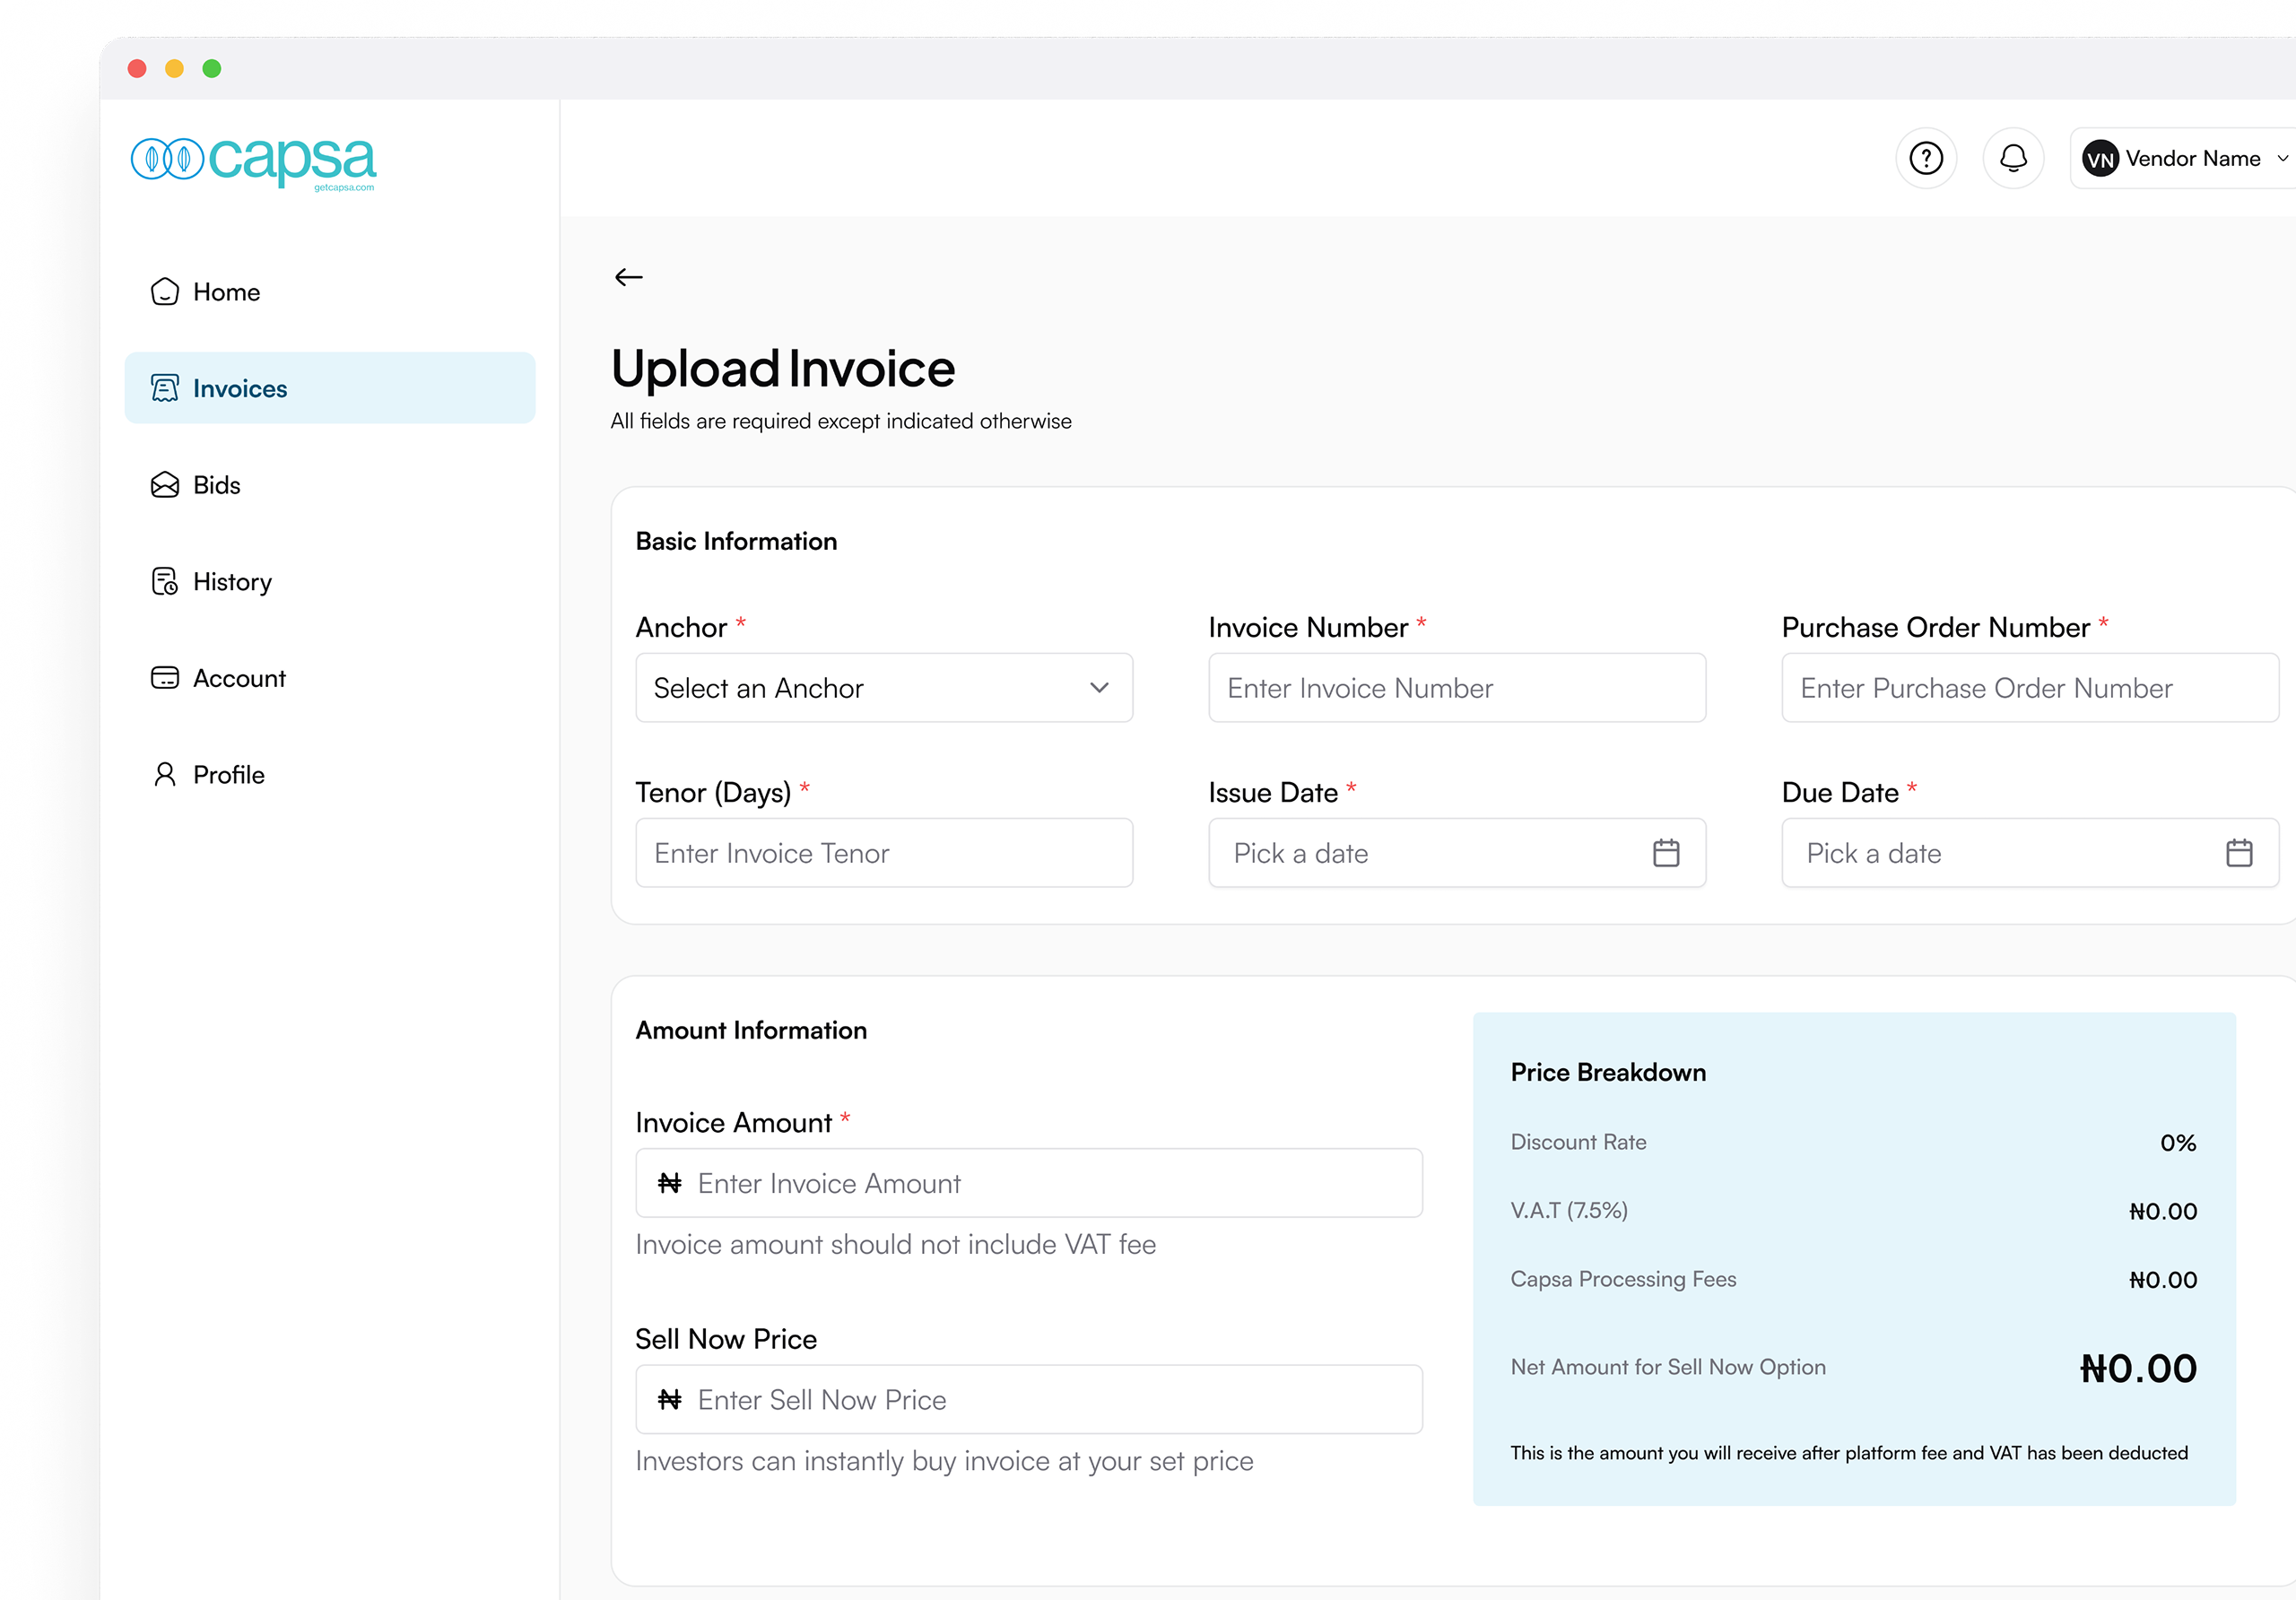The height and width of the screenshot is (1600, 2296).
Task: Focus the Enter Sell Now Price field
Action: click(1029, 1400)
